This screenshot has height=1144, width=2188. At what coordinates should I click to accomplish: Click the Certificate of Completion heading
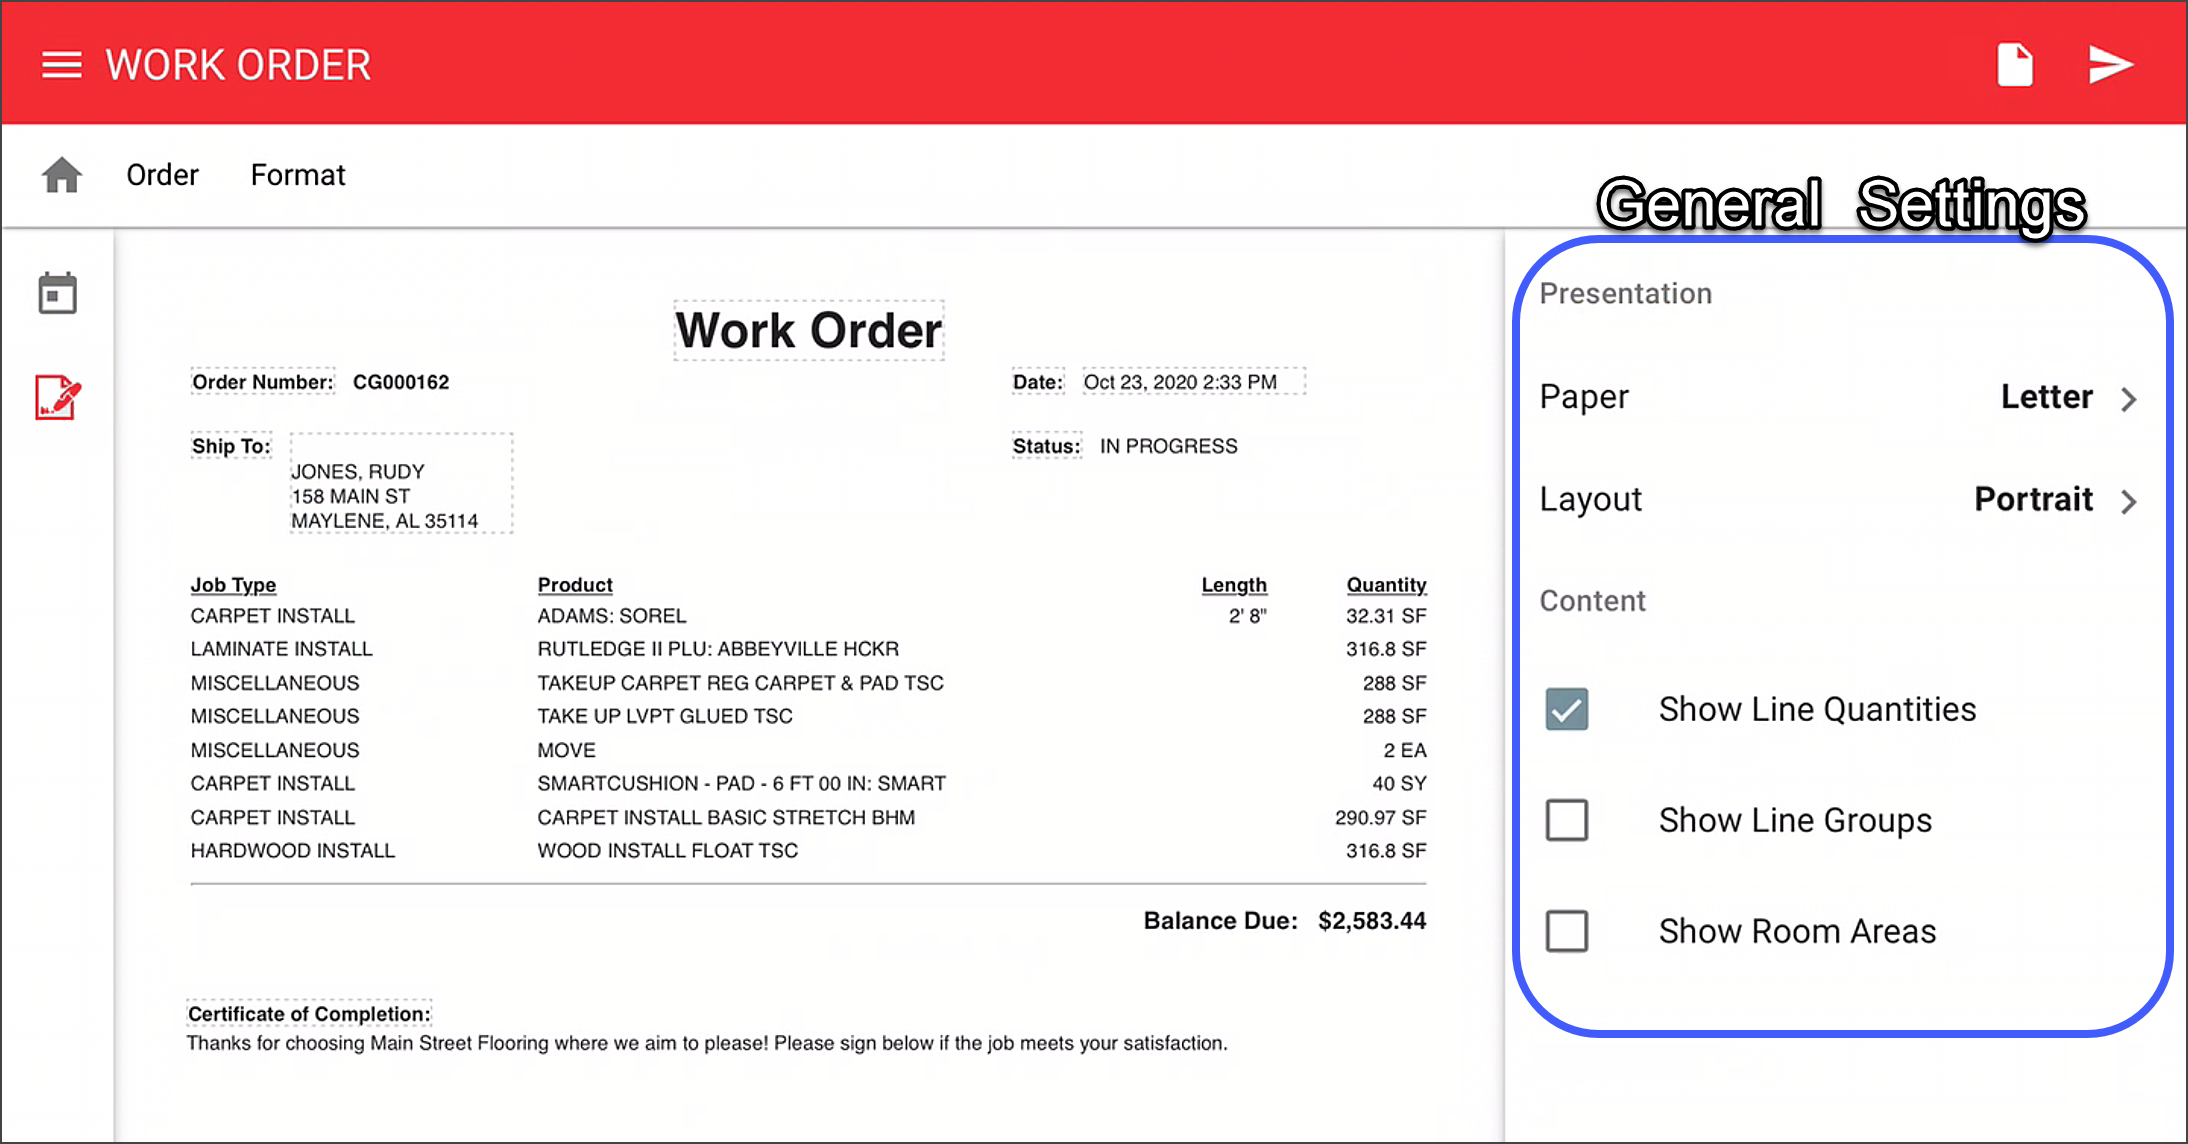click(x=308, y=1013)
